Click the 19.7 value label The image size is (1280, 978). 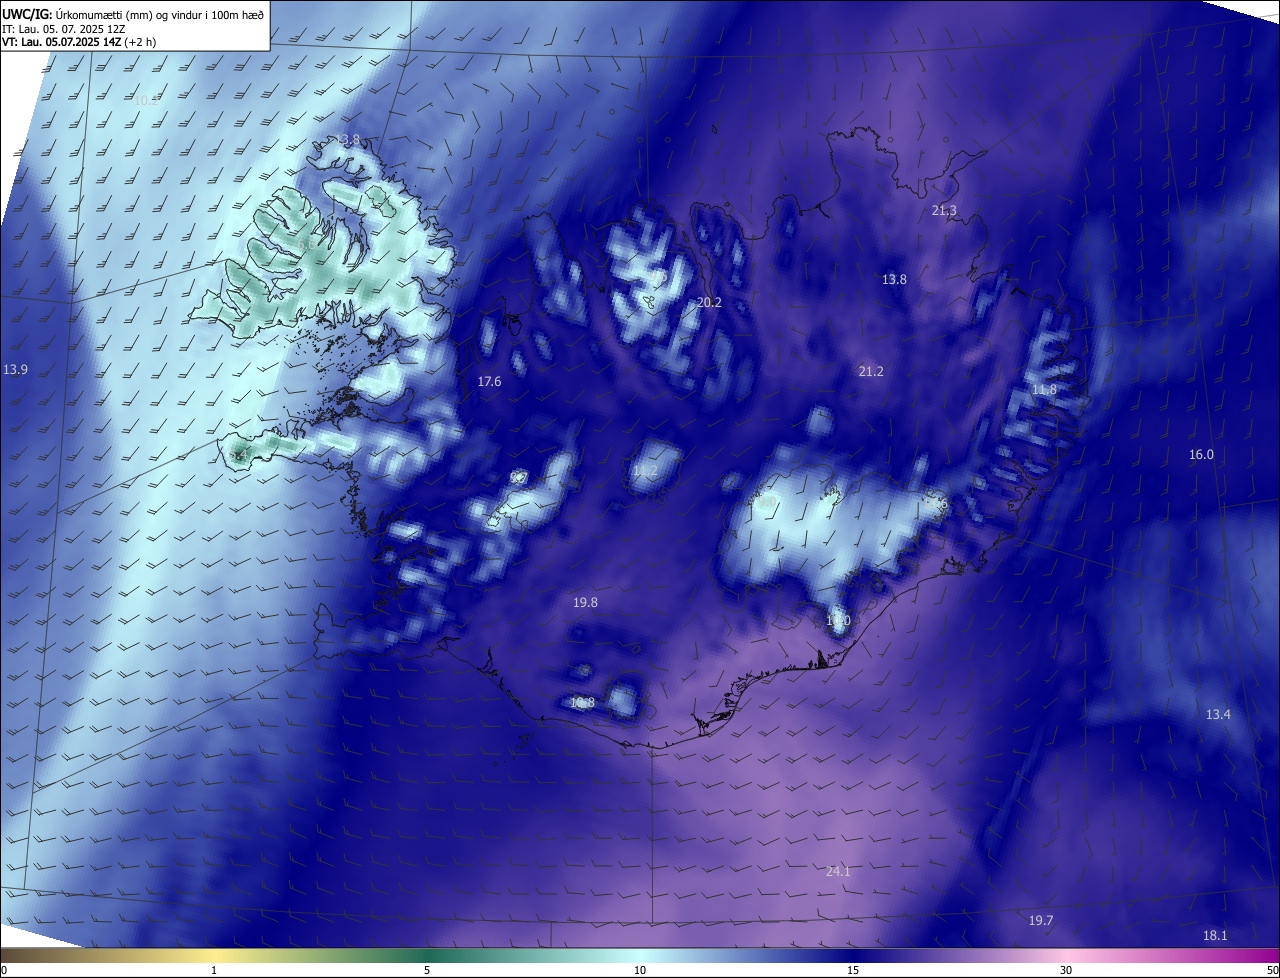(x=1041, y=921)
